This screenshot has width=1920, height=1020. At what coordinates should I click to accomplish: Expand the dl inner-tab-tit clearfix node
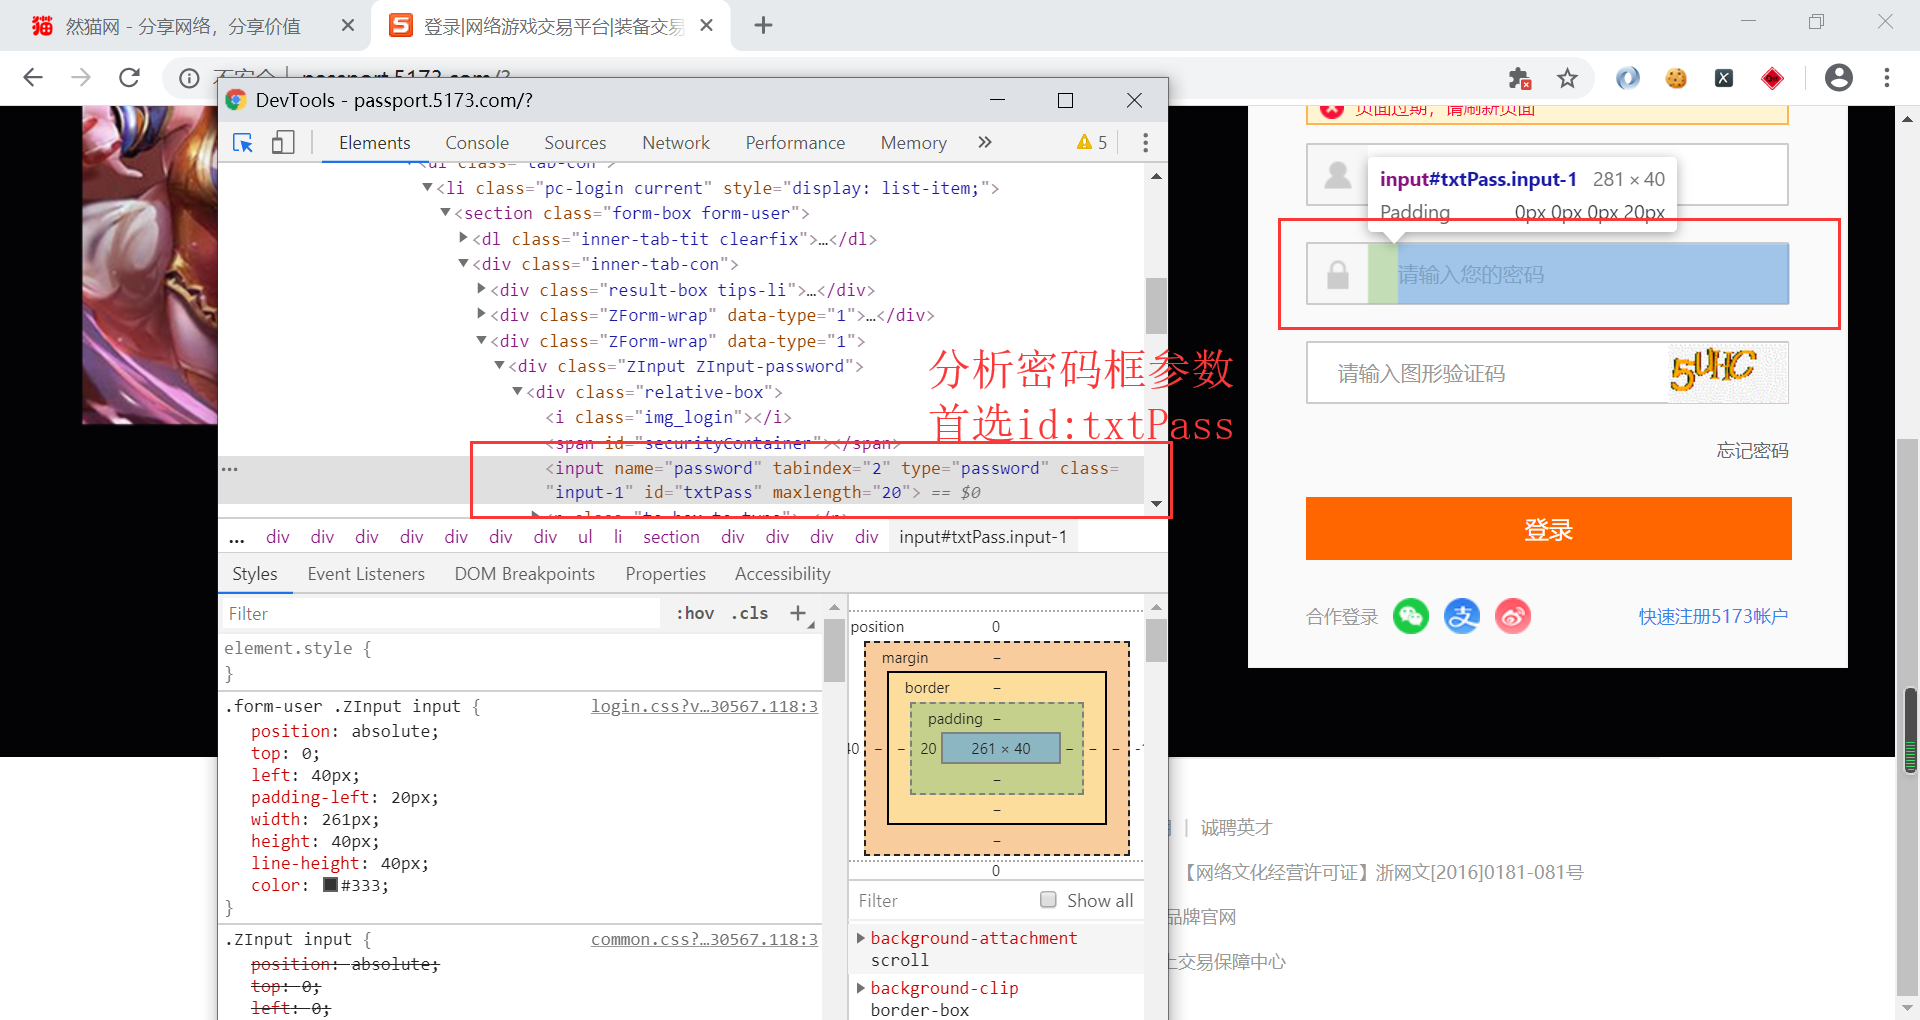[x=464, y=238]
